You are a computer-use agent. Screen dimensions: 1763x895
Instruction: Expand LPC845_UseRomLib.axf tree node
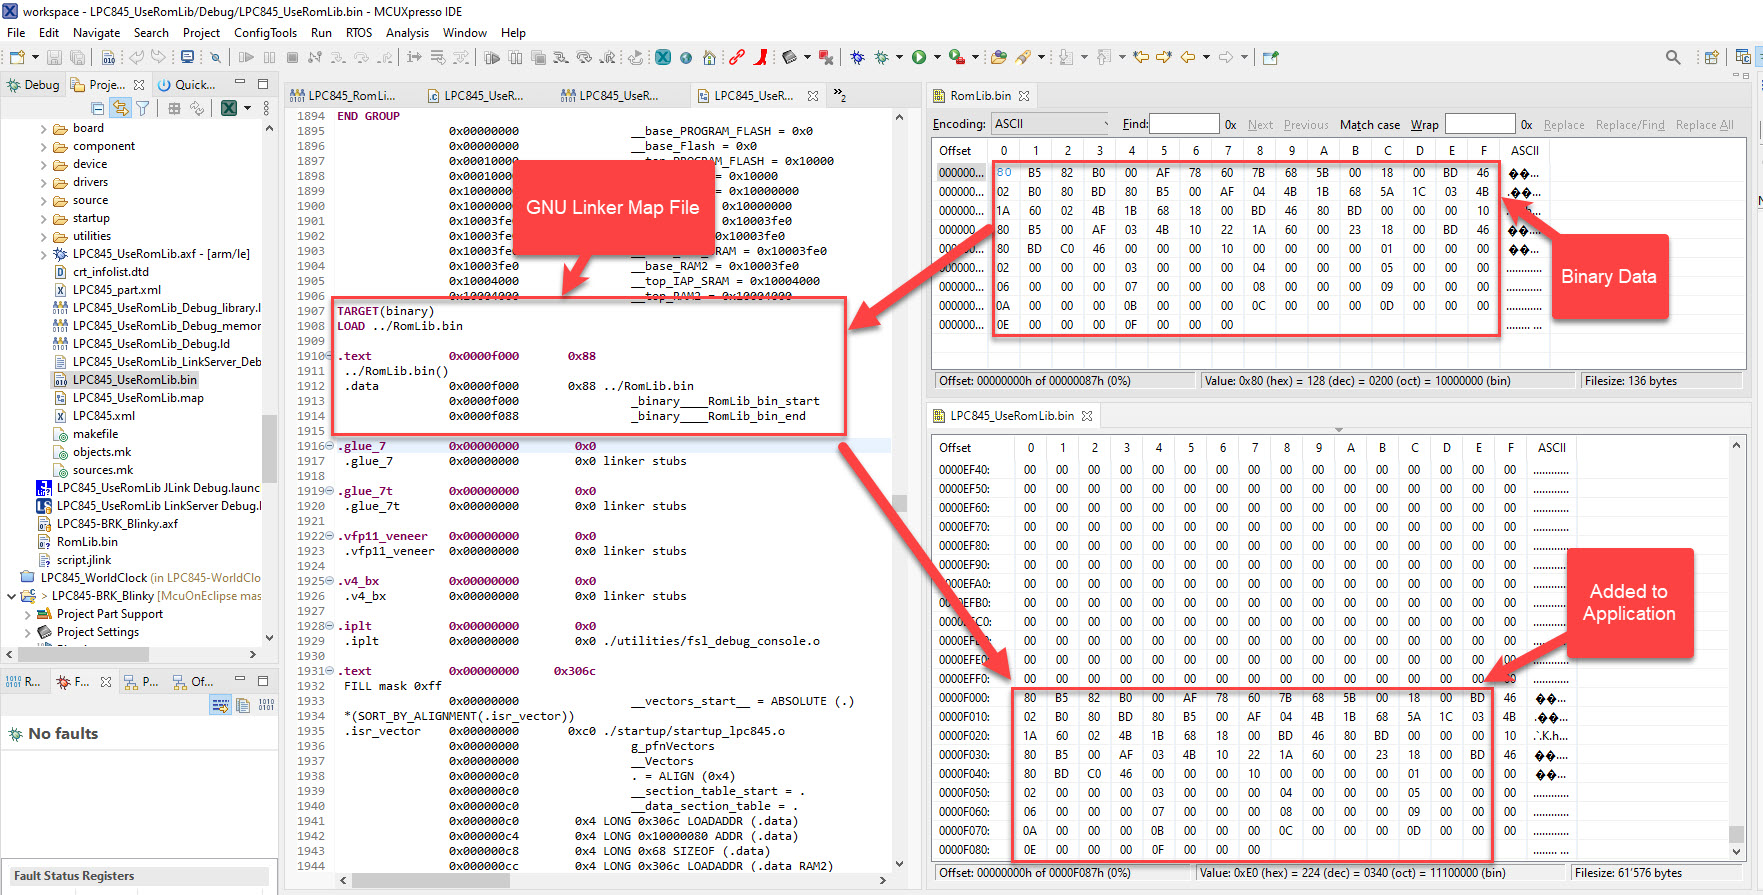[x=44, y=255]
